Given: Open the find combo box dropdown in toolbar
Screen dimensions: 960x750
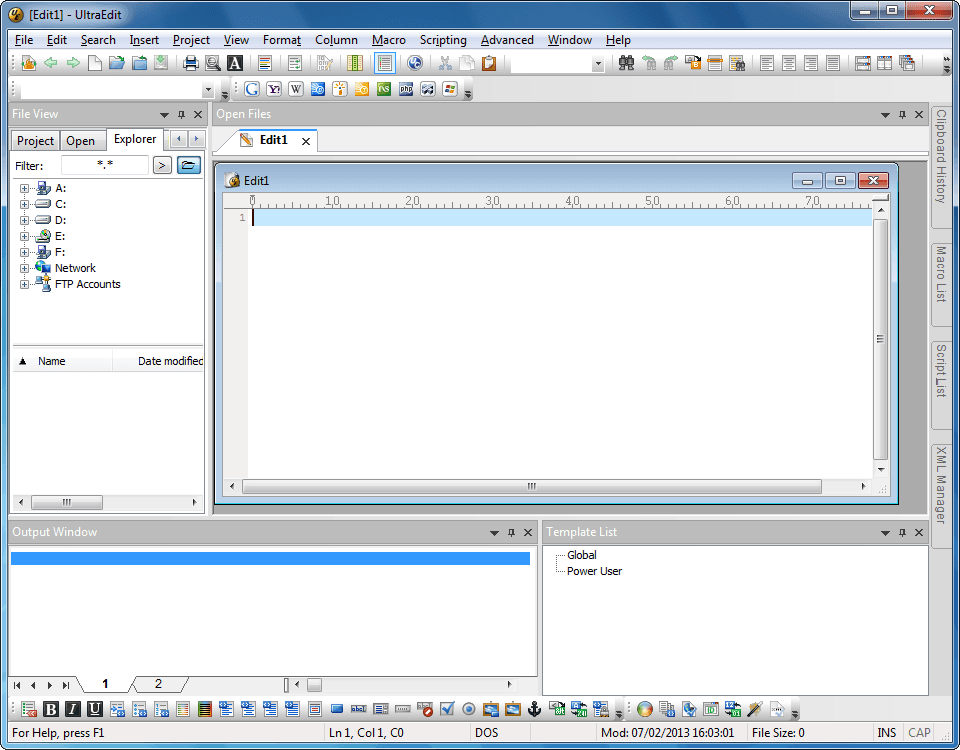Looking at the screenshot, I should click(598, 64).
